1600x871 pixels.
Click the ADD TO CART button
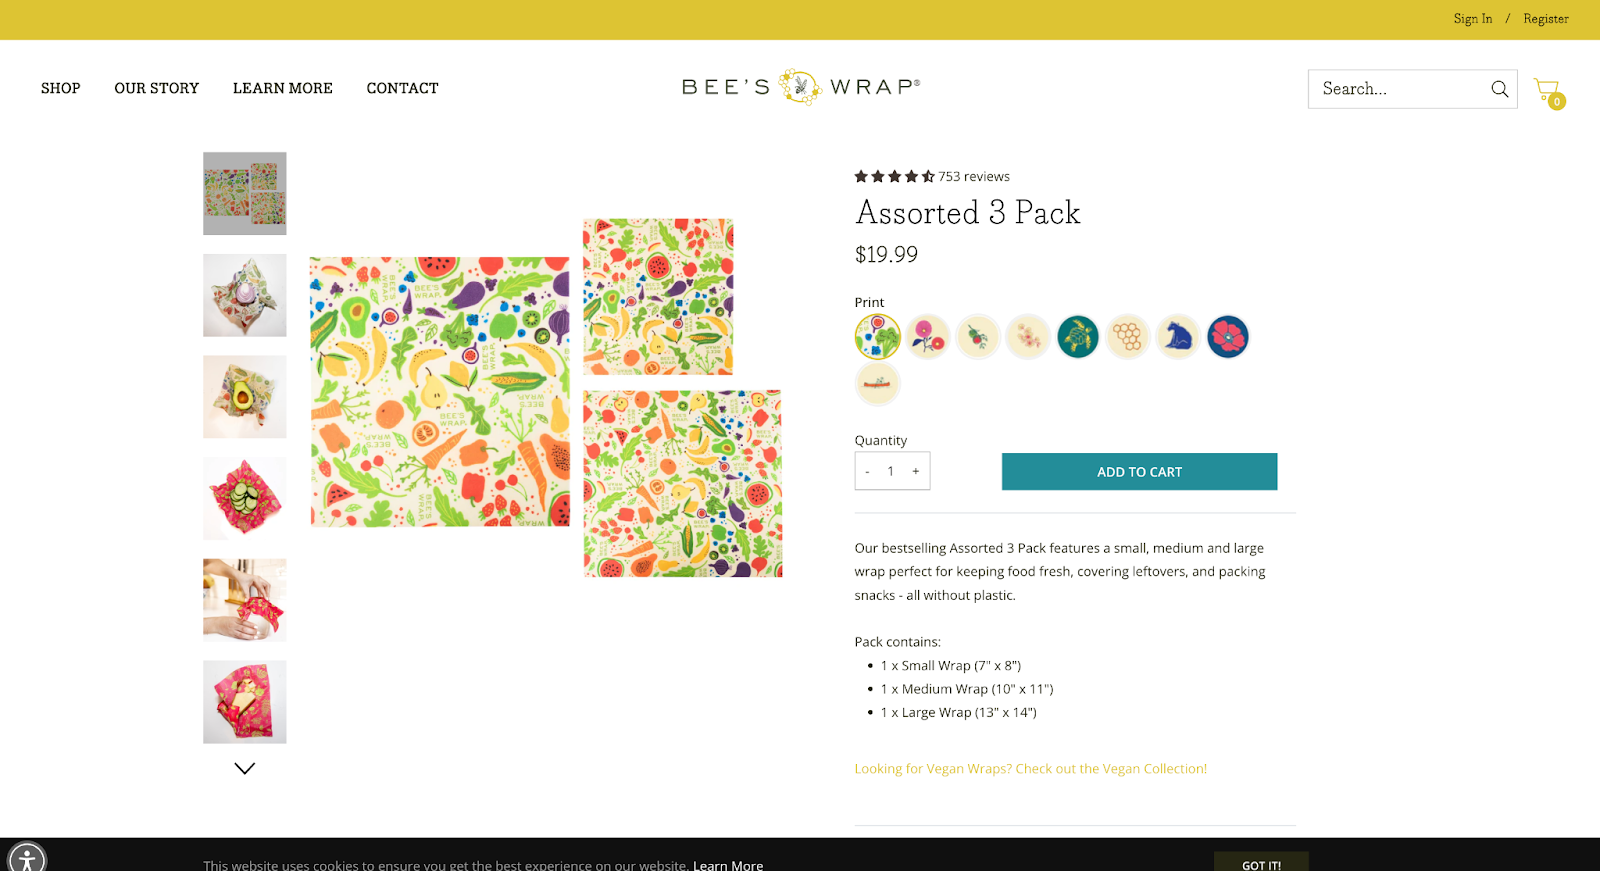(x=1139, y=471)
